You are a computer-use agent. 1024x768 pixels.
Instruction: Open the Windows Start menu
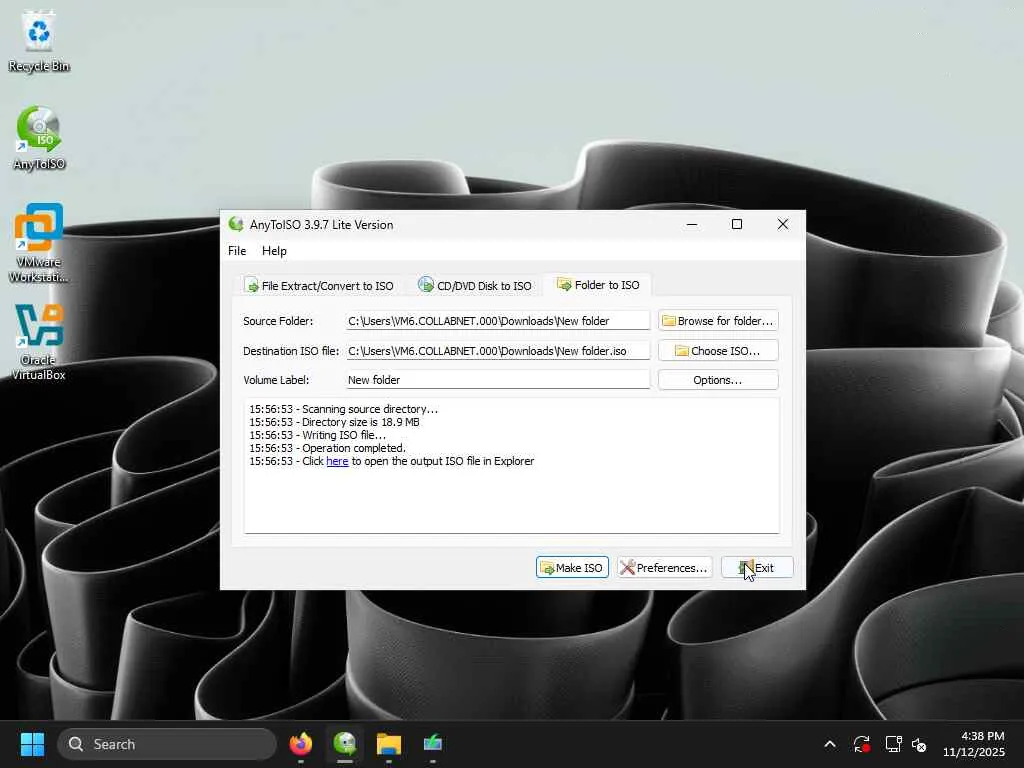point(32,744)
